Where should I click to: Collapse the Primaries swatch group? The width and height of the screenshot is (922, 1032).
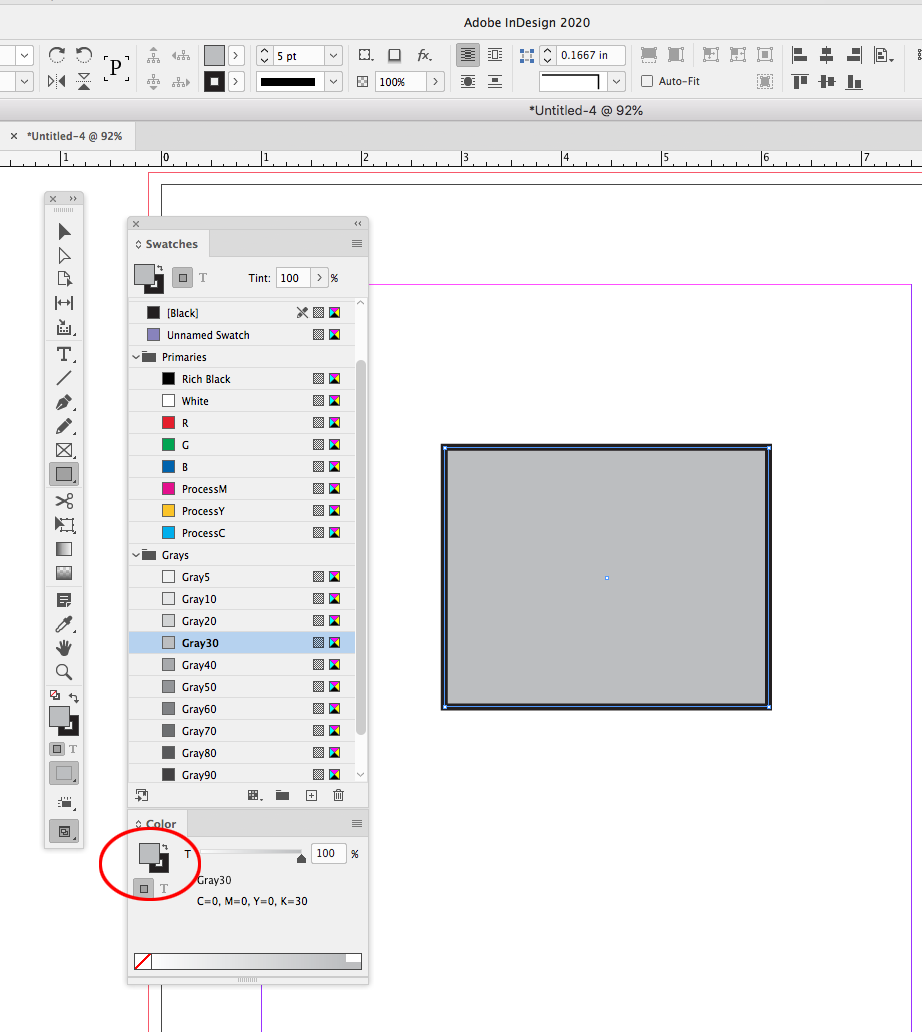click(x=136, y=356)
